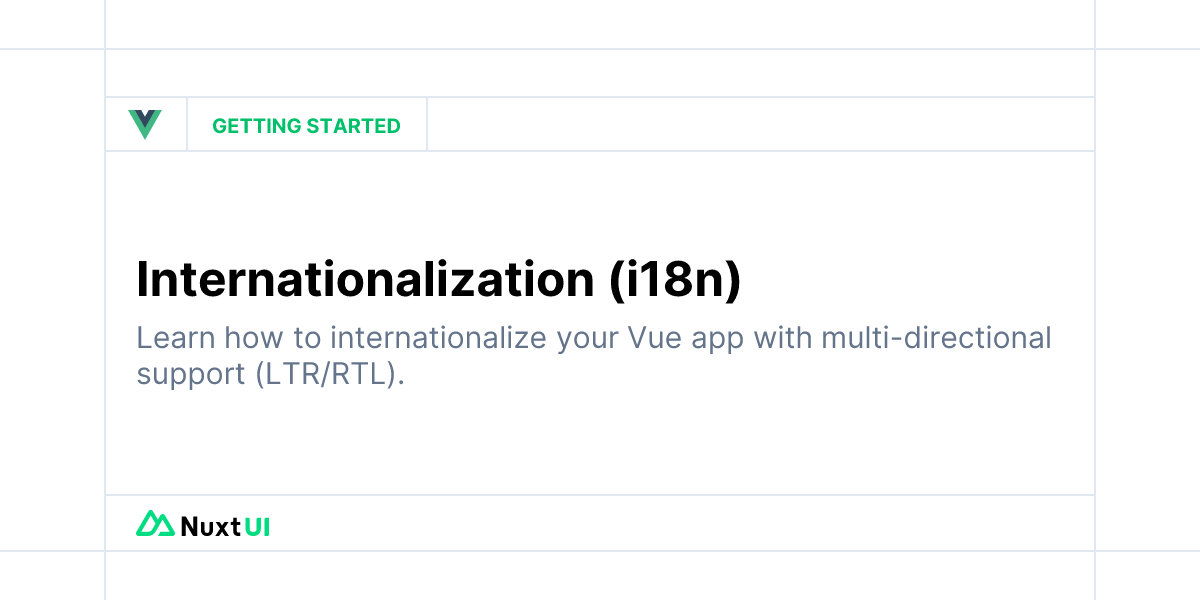The image size is (1200, 600).
Task: Select the GETTING STARTED category label
Action: (306, 126)
